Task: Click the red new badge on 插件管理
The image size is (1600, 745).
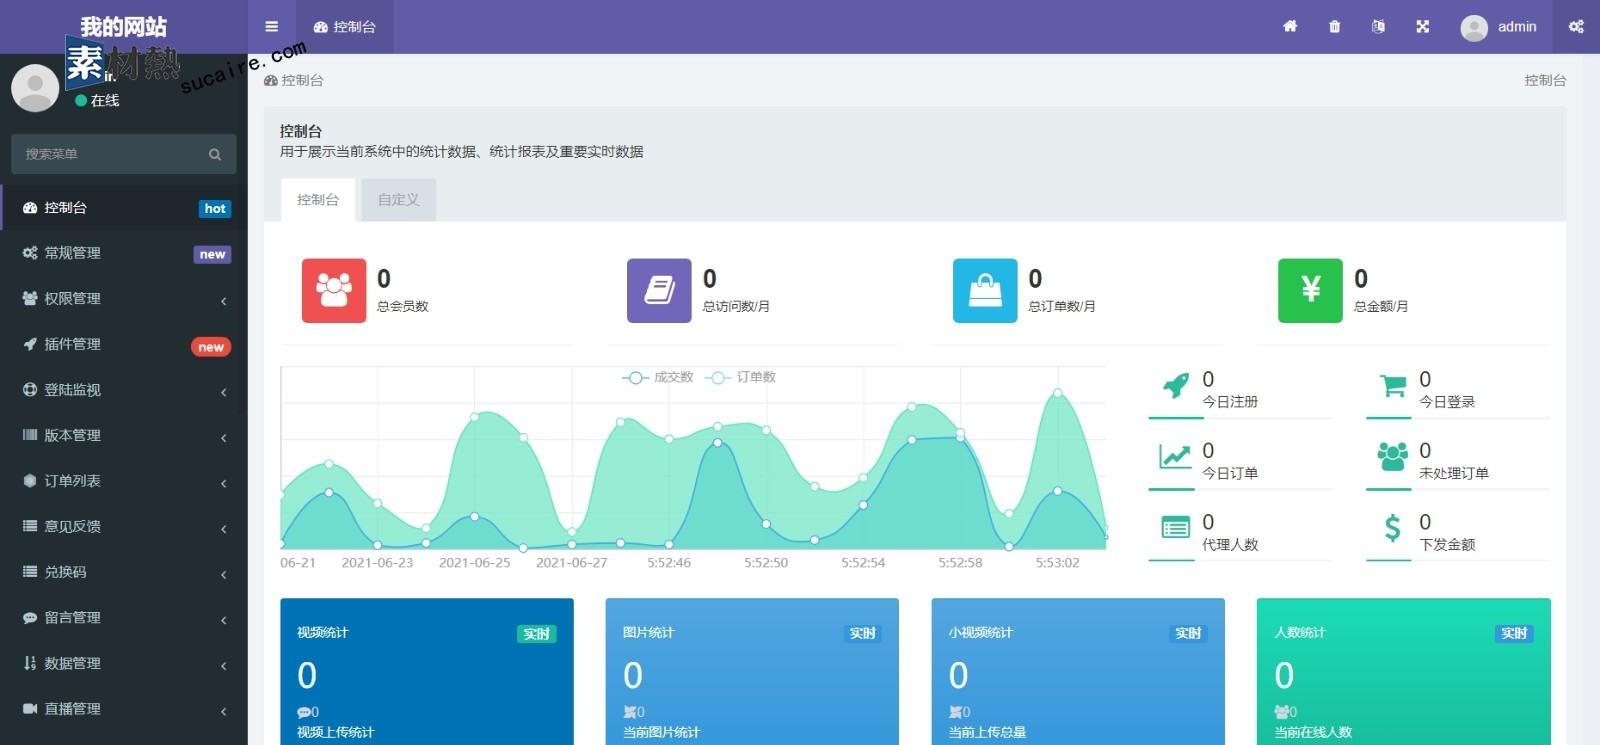Action: (x=211, y=347)
